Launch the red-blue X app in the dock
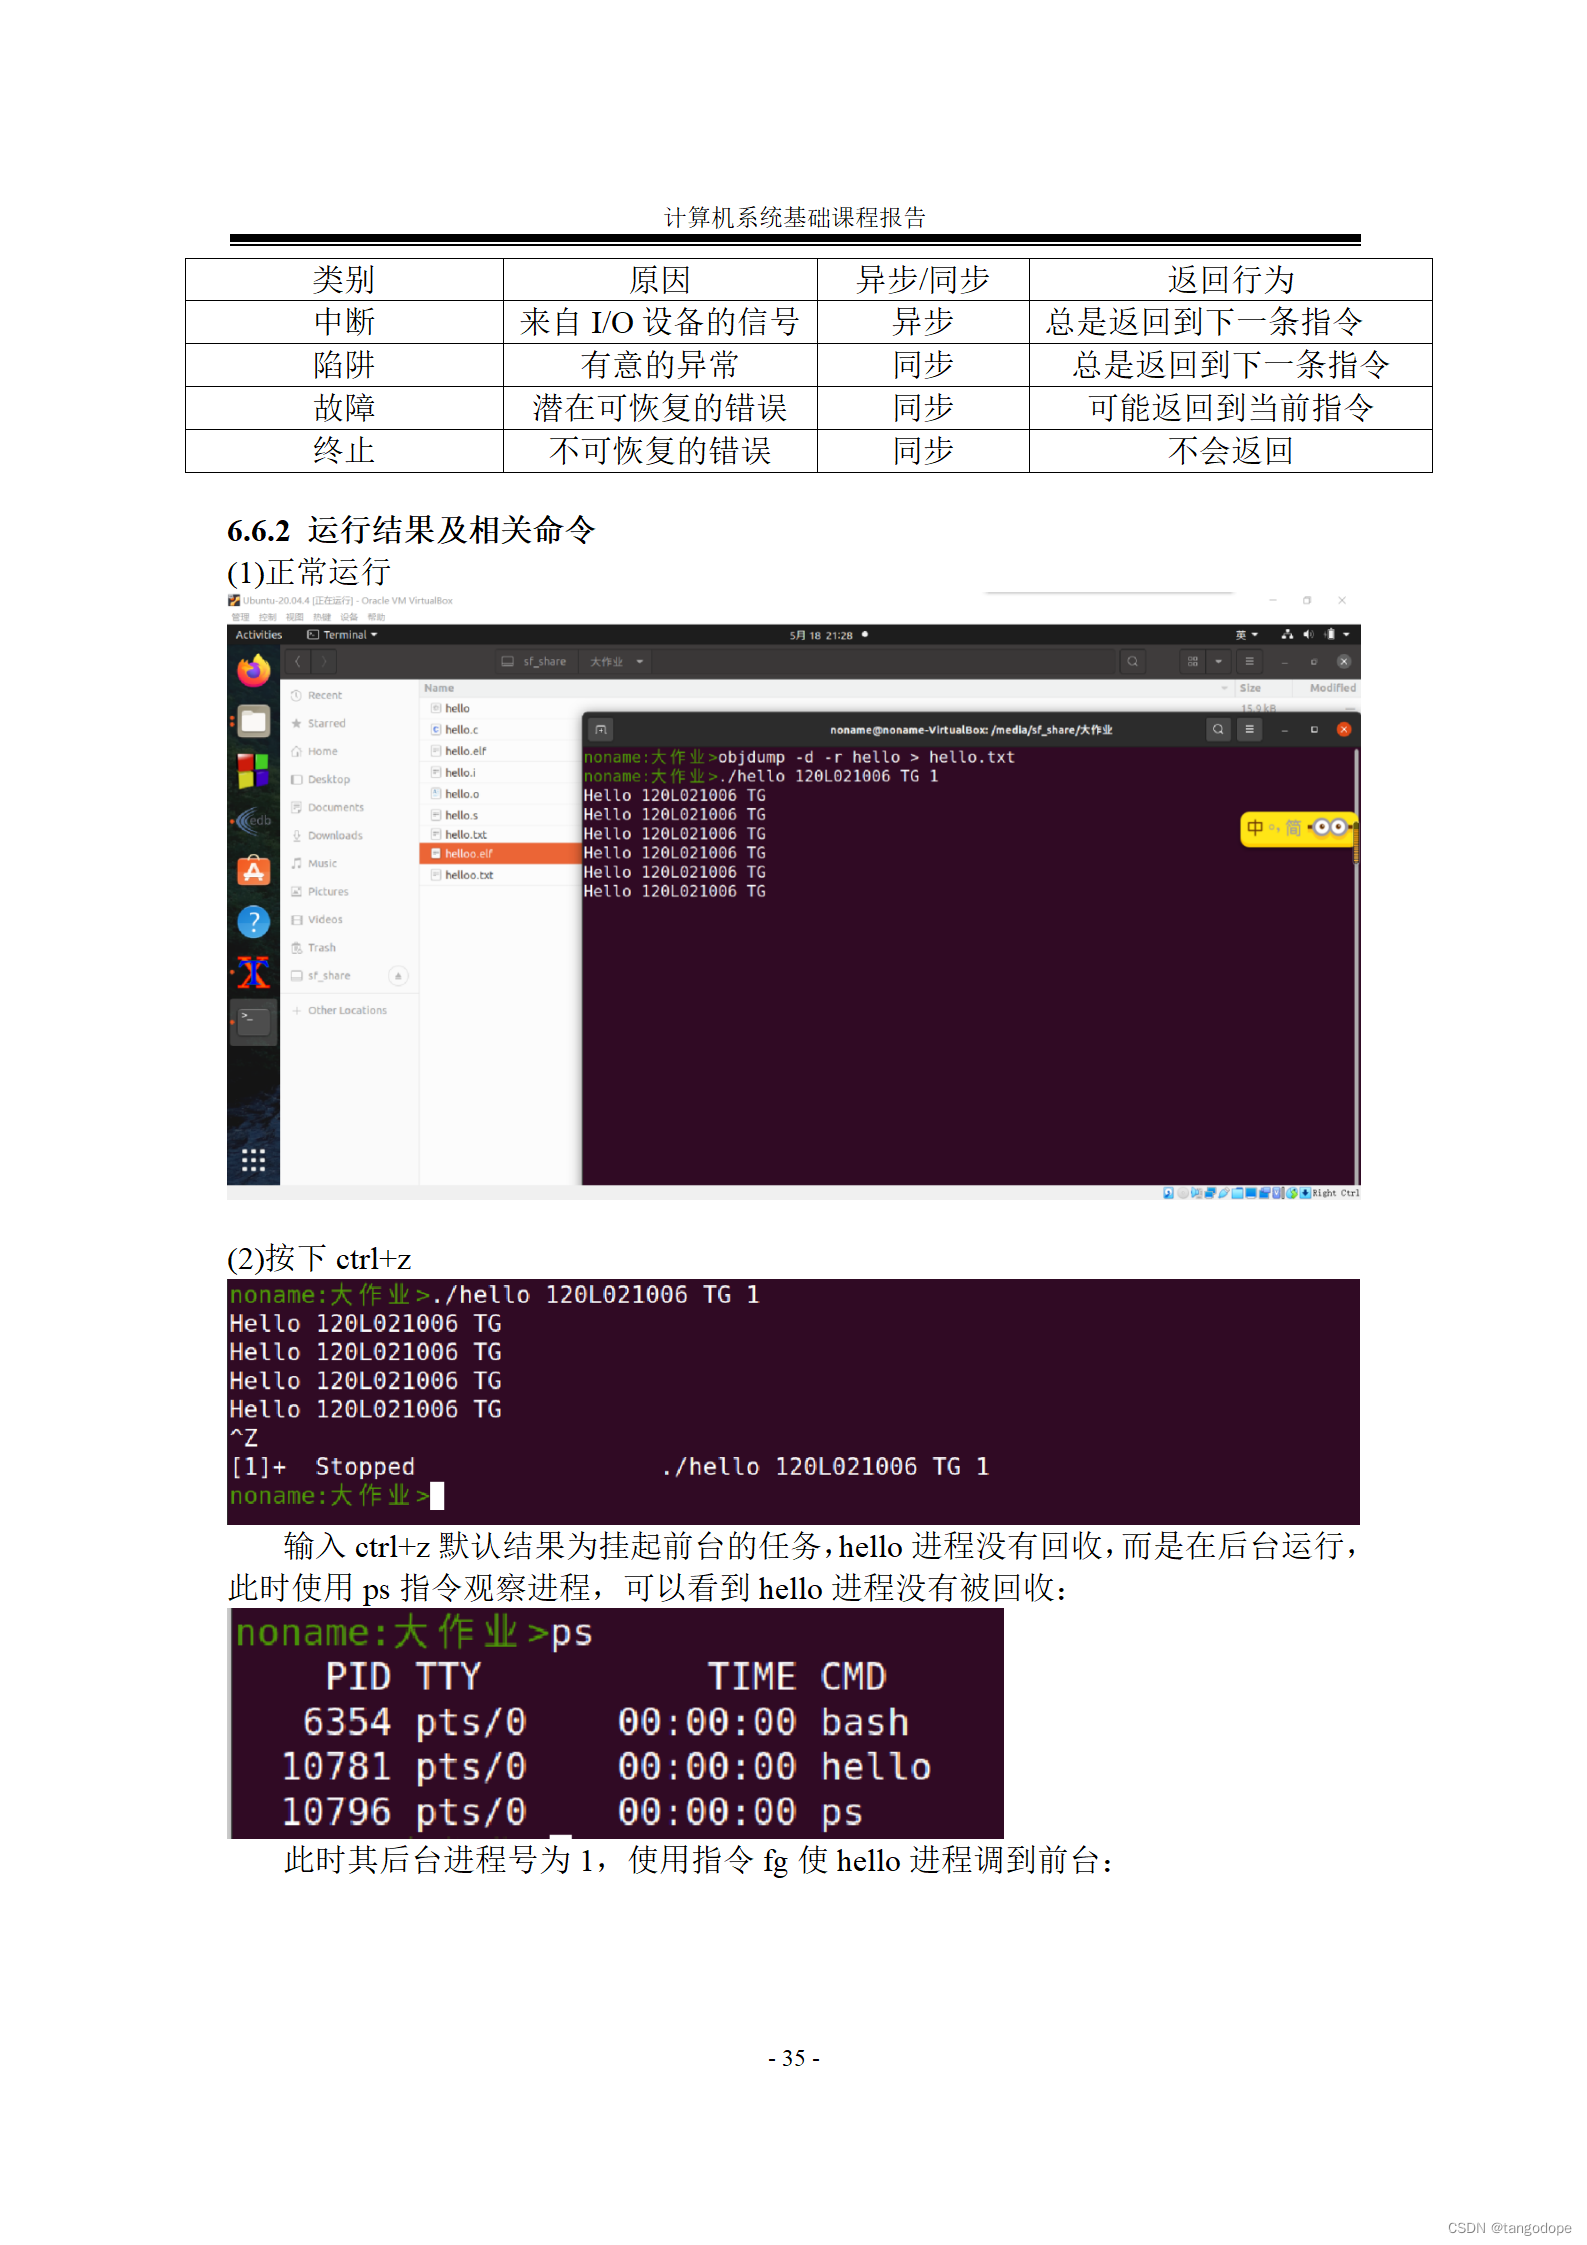1587x2245 pixels. (254, 971)
